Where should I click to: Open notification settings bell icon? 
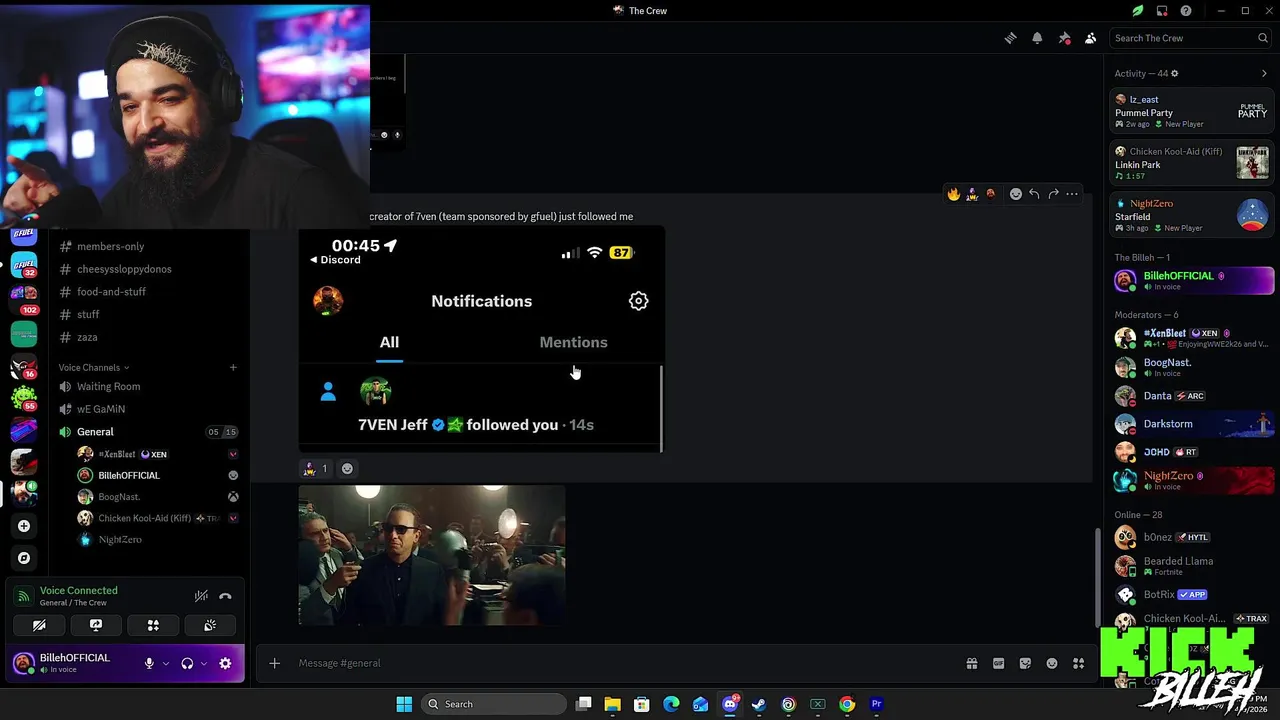[1037, 38]
